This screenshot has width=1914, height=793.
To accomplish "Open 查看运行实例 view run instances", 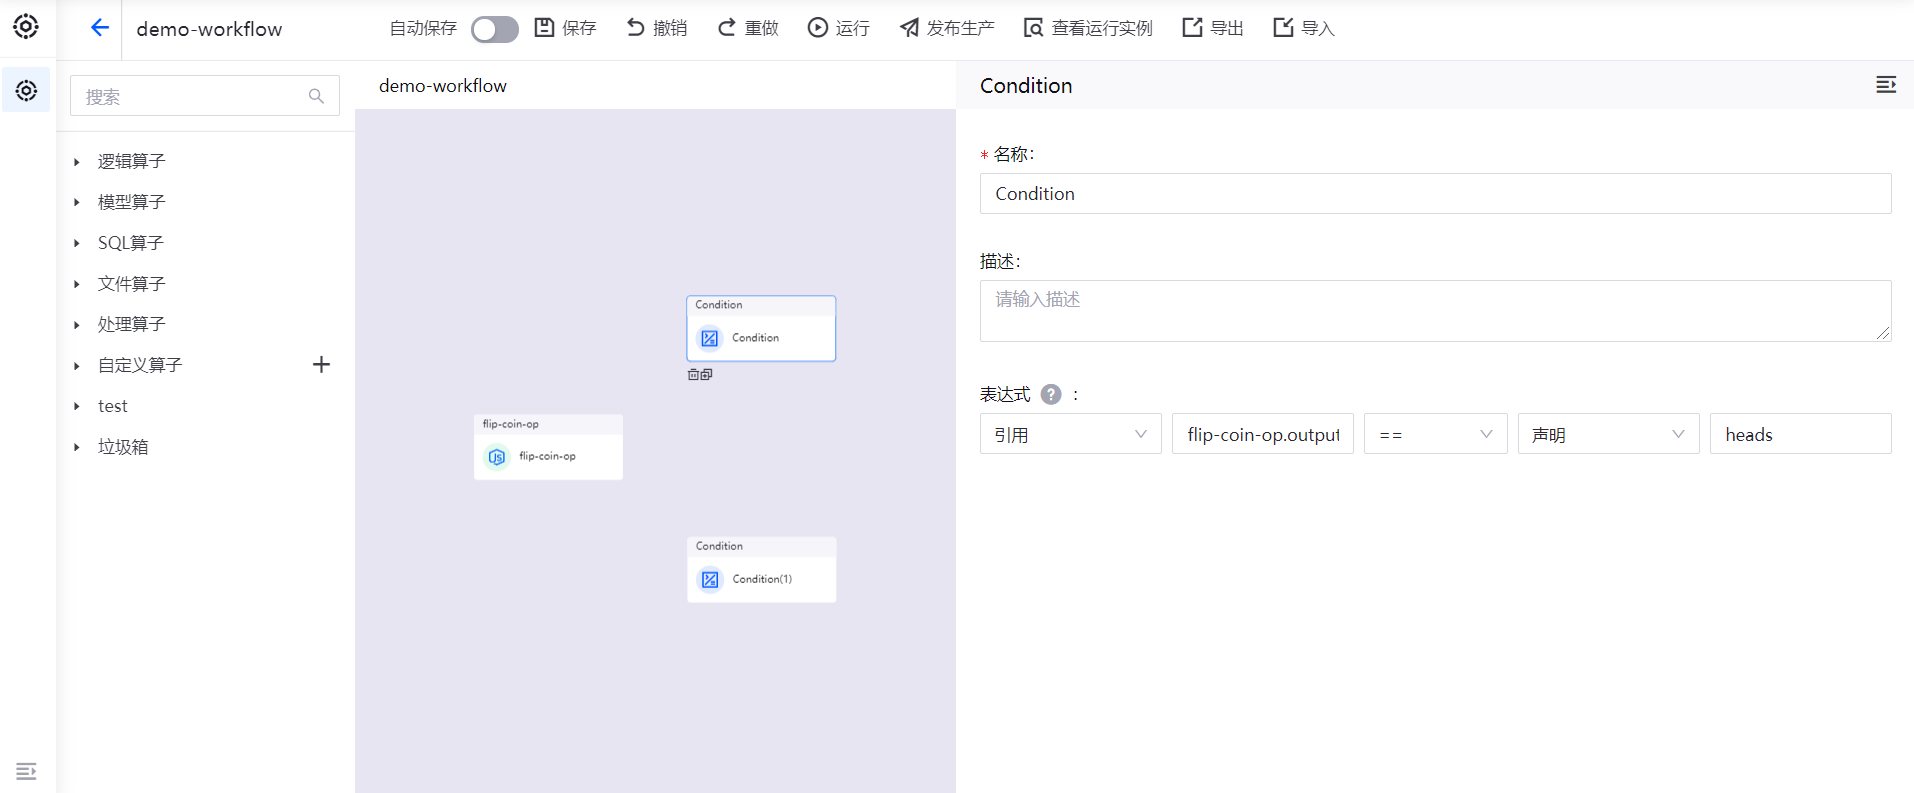I will (x=1088, y=28).
